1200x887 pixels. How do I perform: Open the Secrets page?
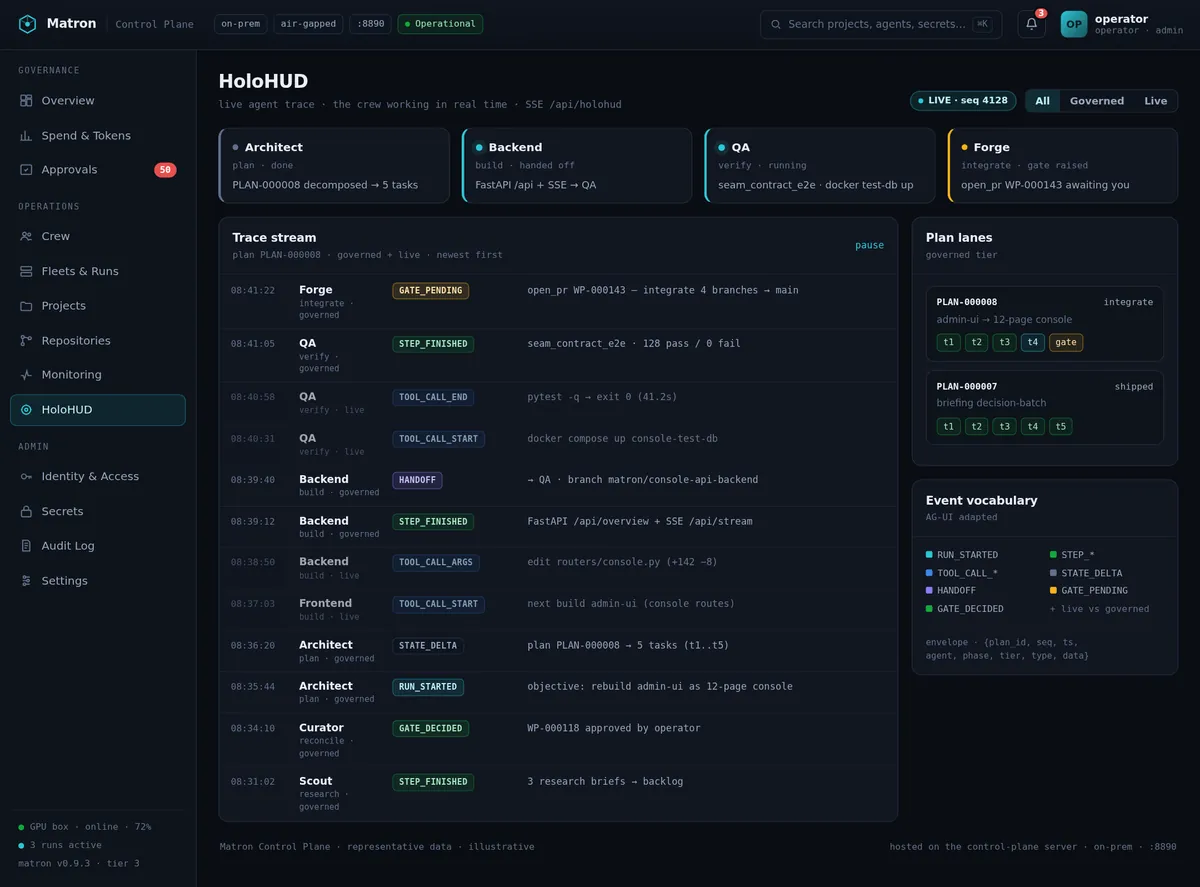tap(98, 512)
